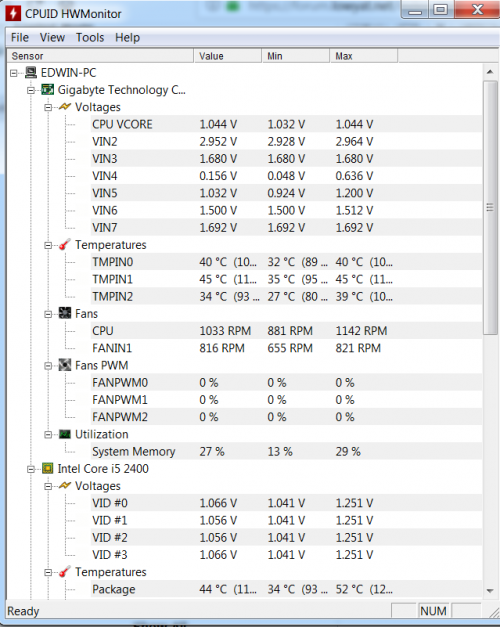Collapse the Intel Core i5 2400 node
Screen dimensions: 500x627
click(x=31, y=469)
